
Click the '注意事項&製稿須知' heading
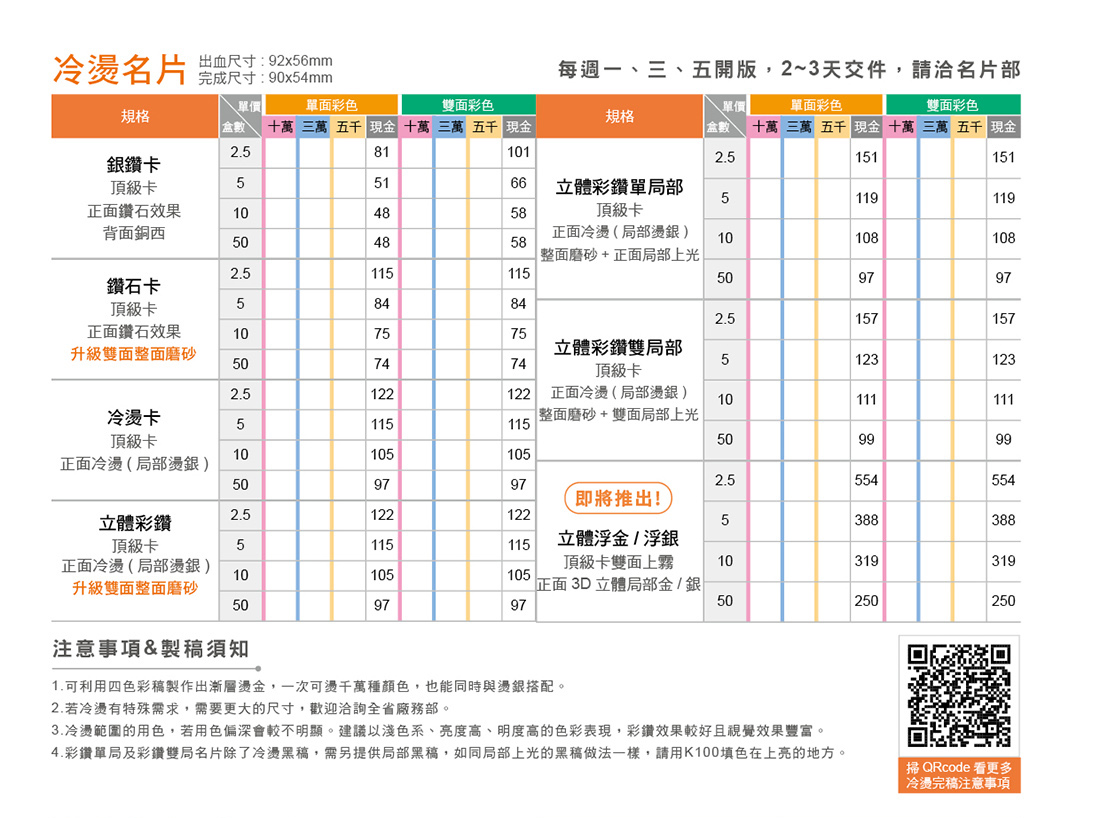(151, 649)
